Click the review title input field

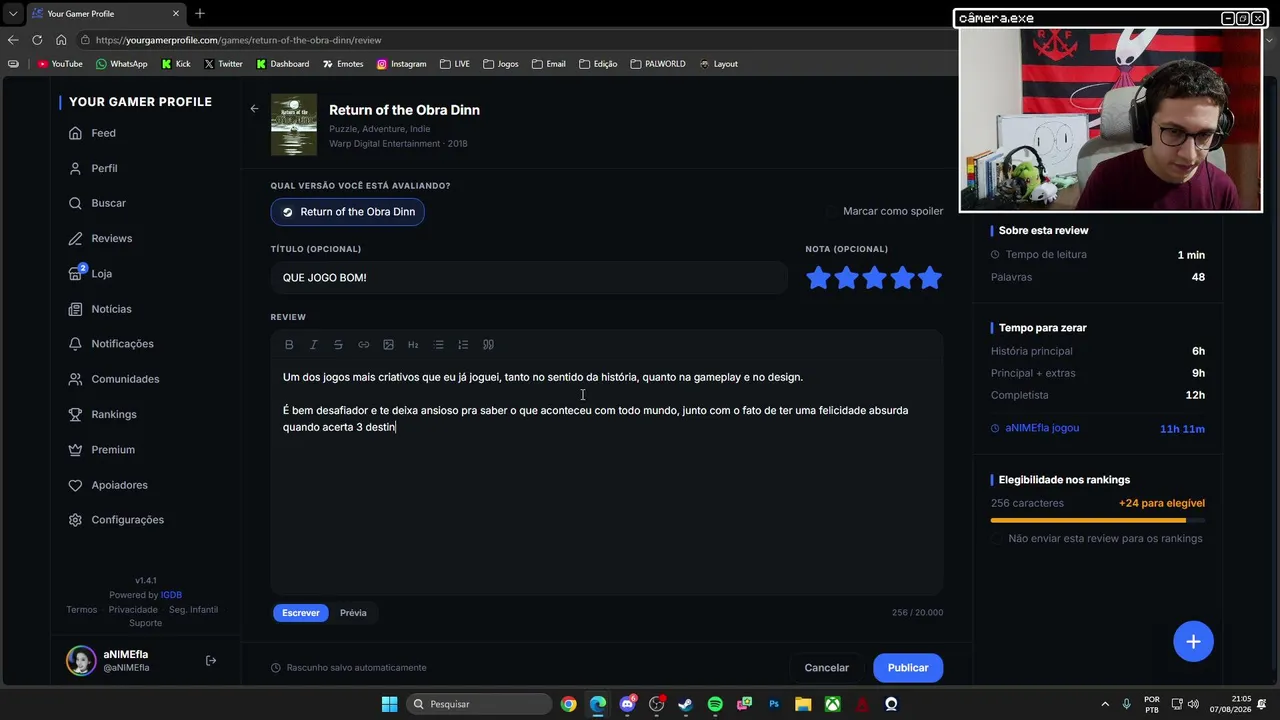pyautogui.click(x=529, y=278)
